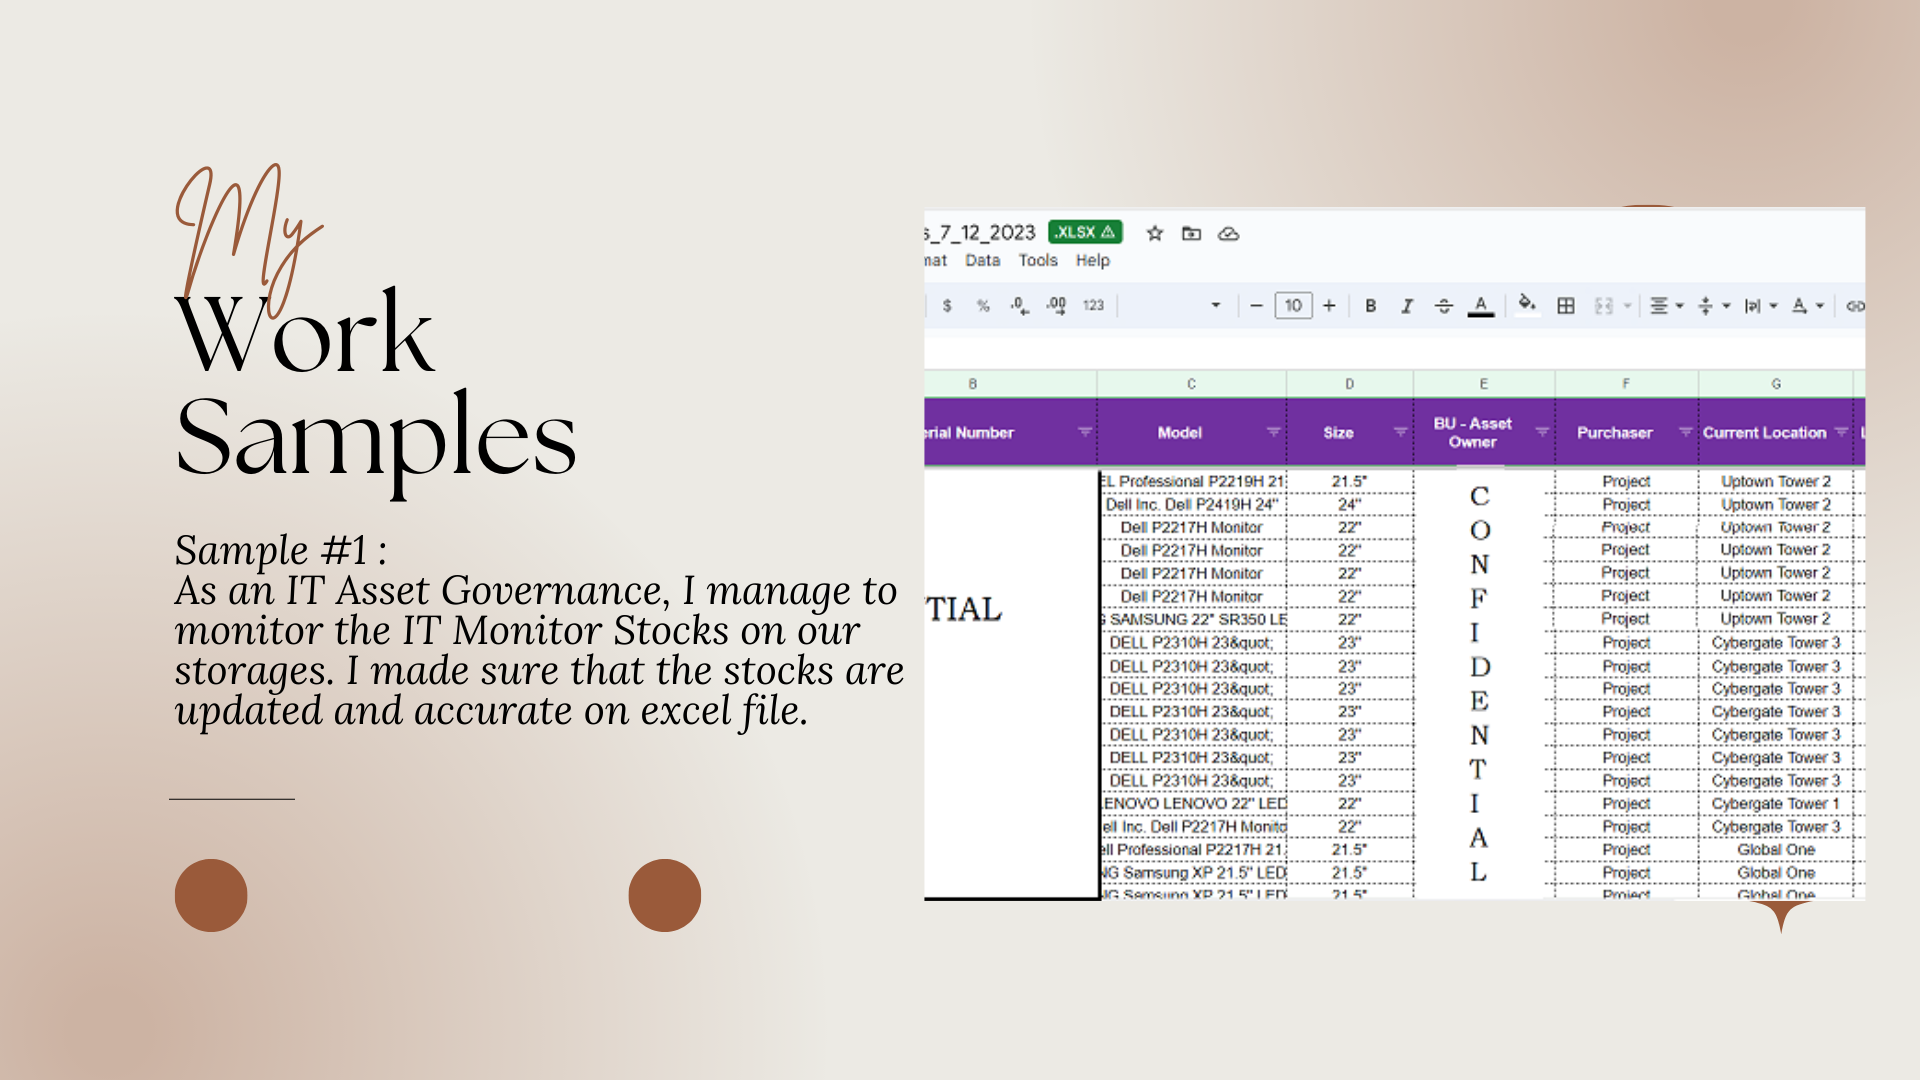Click the font size field

(1293, 306)
